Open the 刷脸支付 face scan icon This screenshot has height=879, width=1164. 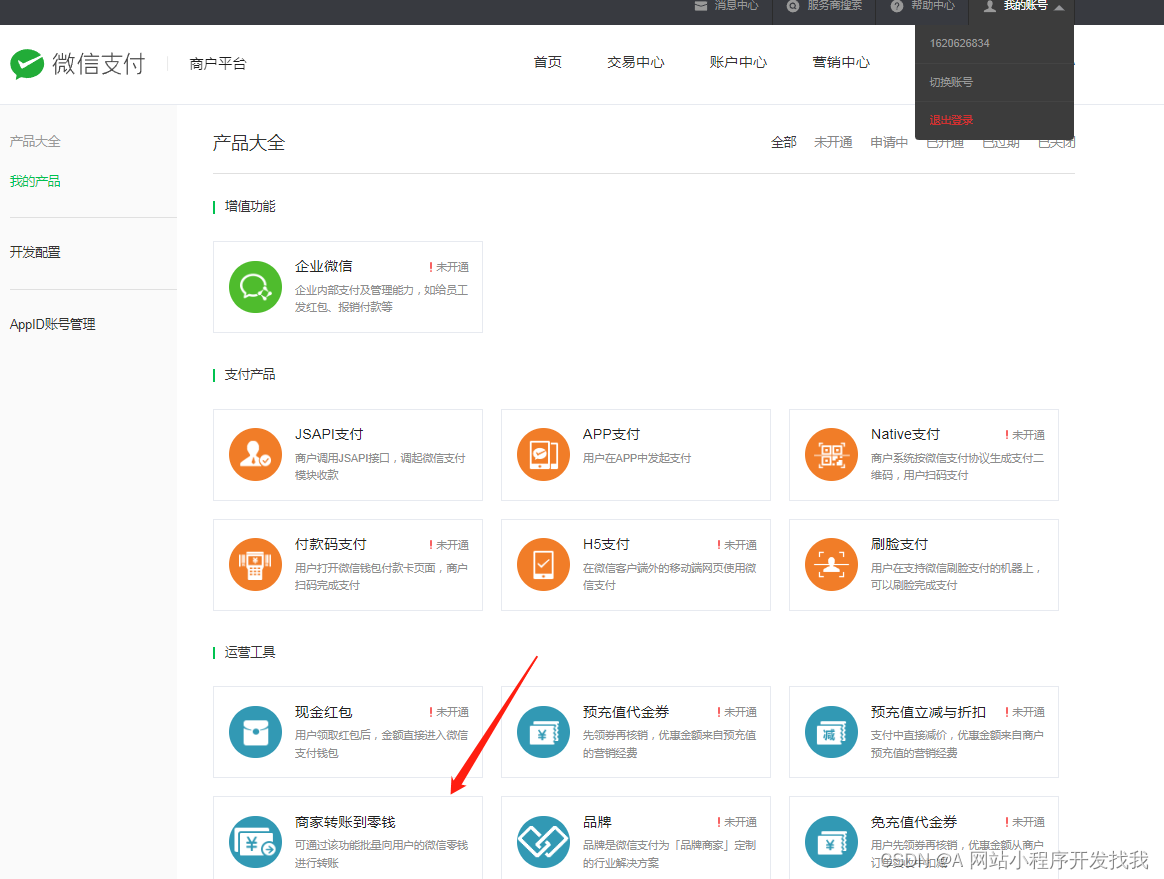pos(831,564)
